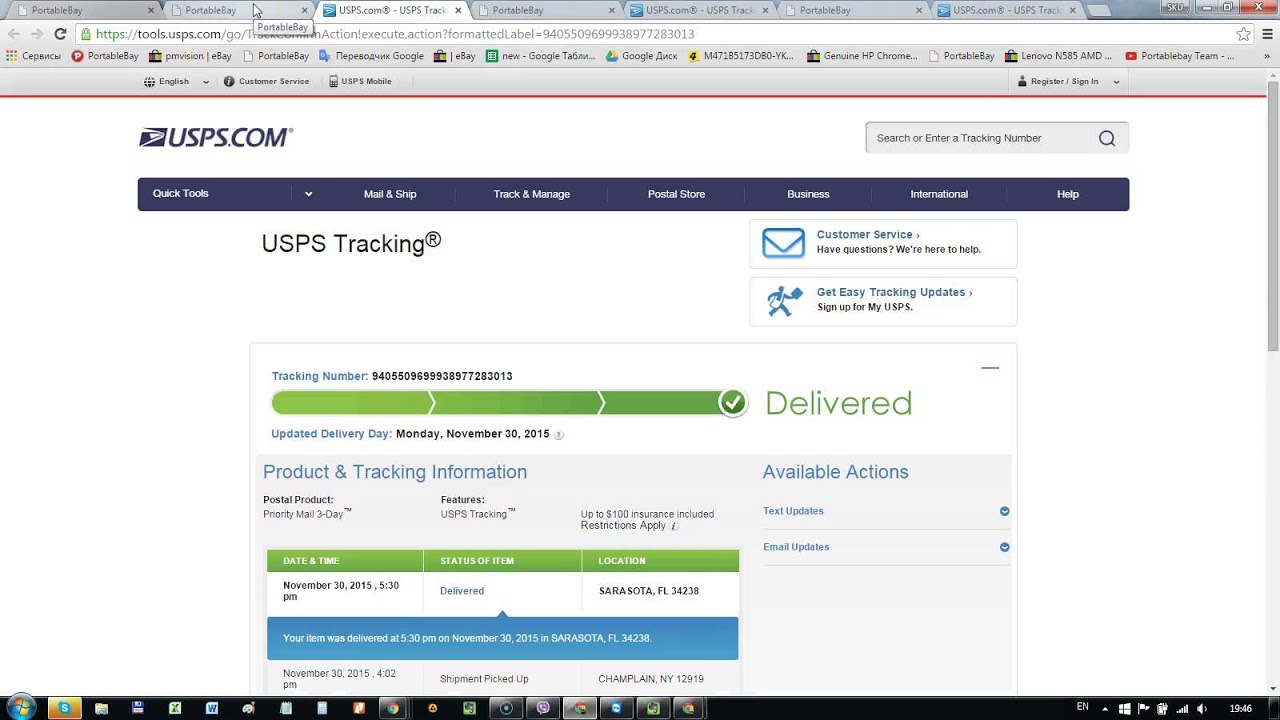Screen dimensions: 1280x720
Task: Click the envelope icon beside Customer Service
Action: [x=783, y=243]
